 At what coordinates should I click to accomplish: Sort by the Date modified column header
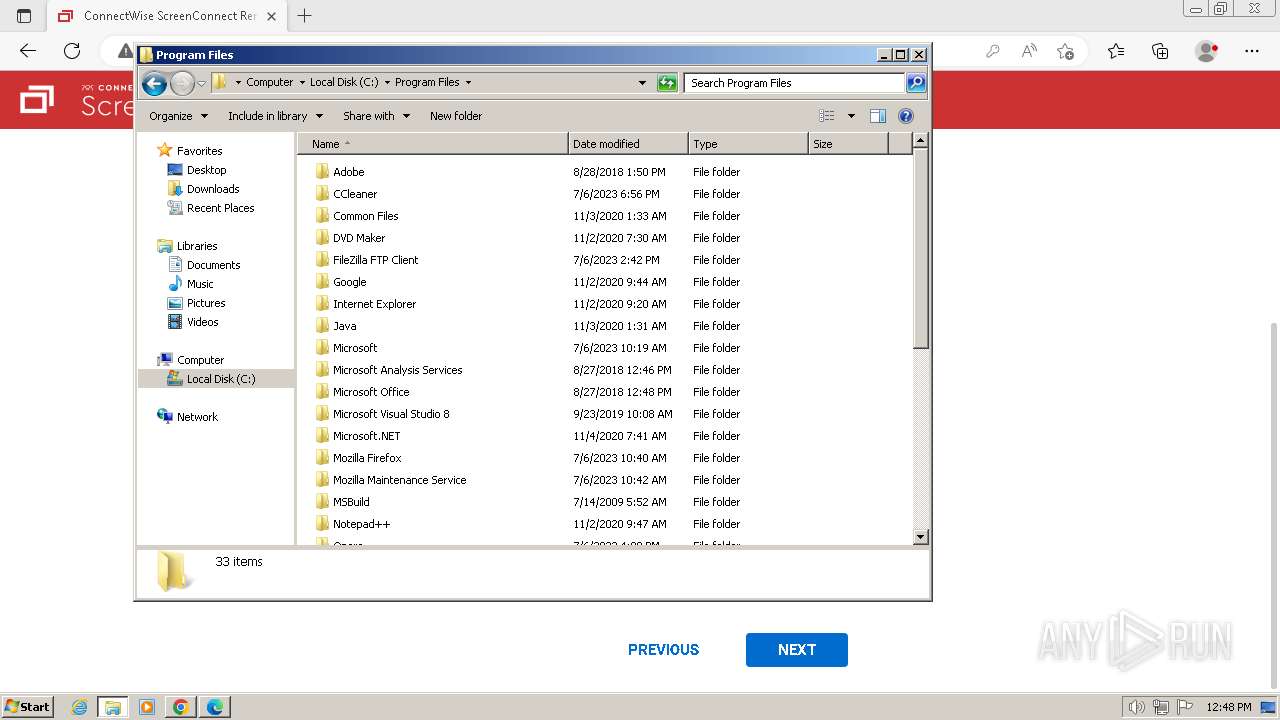point(628,144)
